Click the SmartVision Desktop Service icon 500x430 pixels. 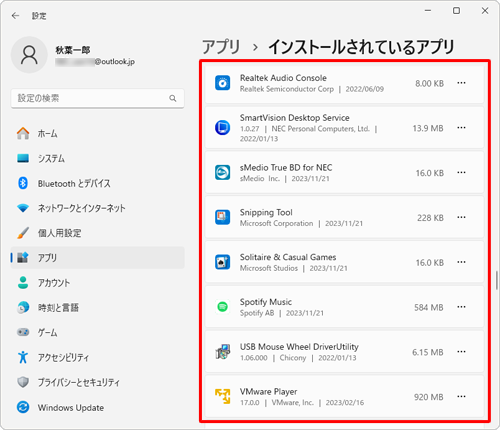pyautogui.click(x=222, y=128)
